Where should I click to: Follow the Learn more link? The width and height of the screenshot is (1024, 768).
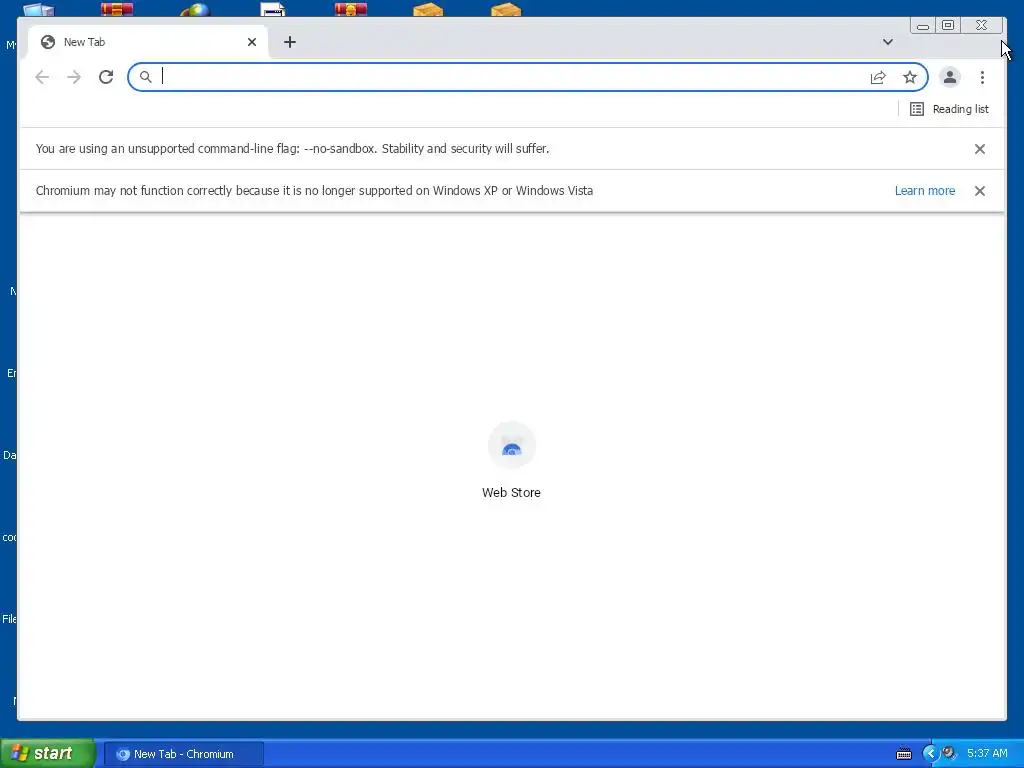pos(925,191)
